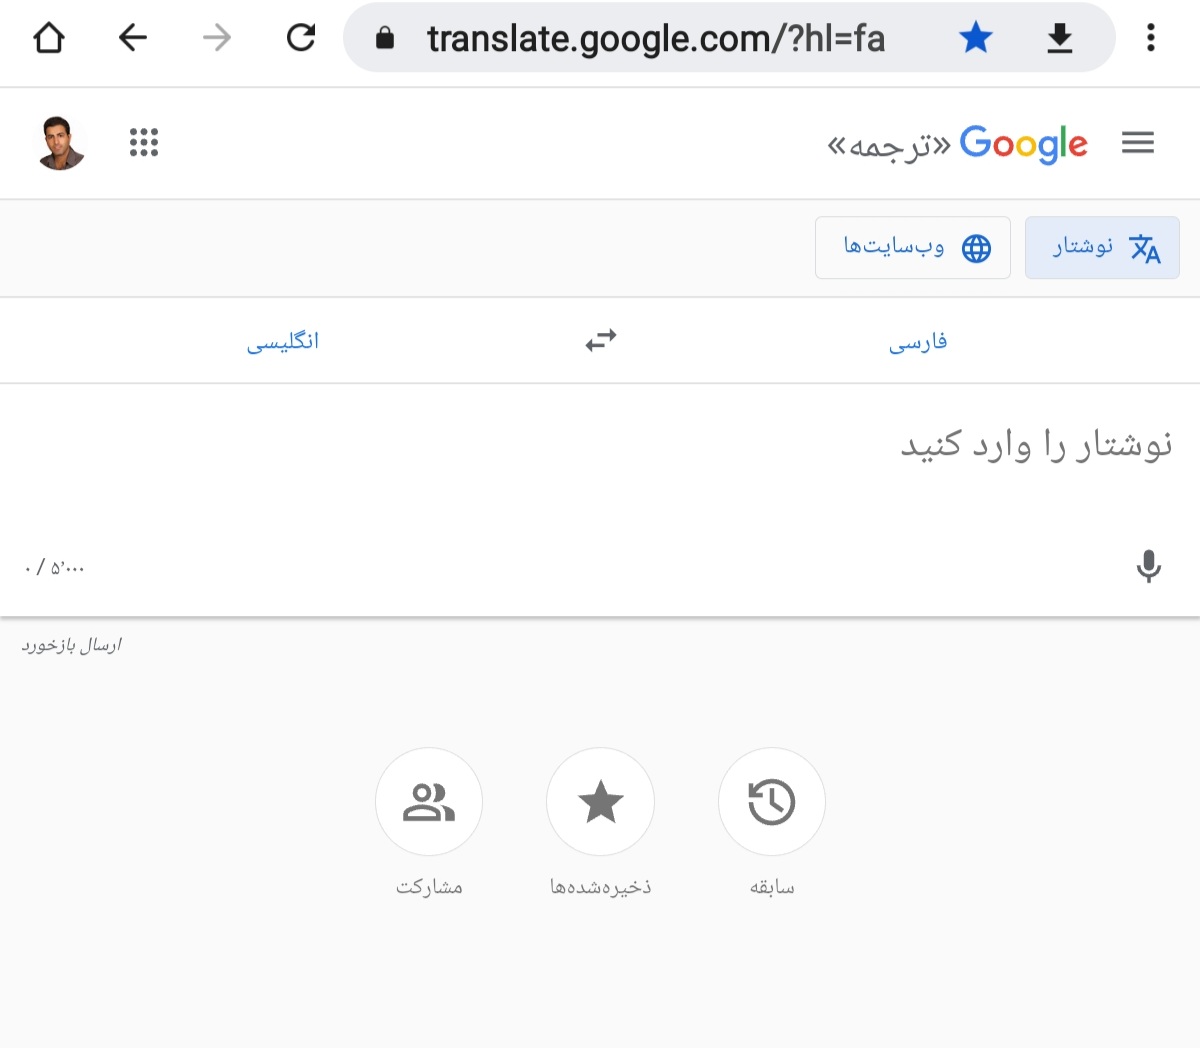Open the Google apps grid

144,143
